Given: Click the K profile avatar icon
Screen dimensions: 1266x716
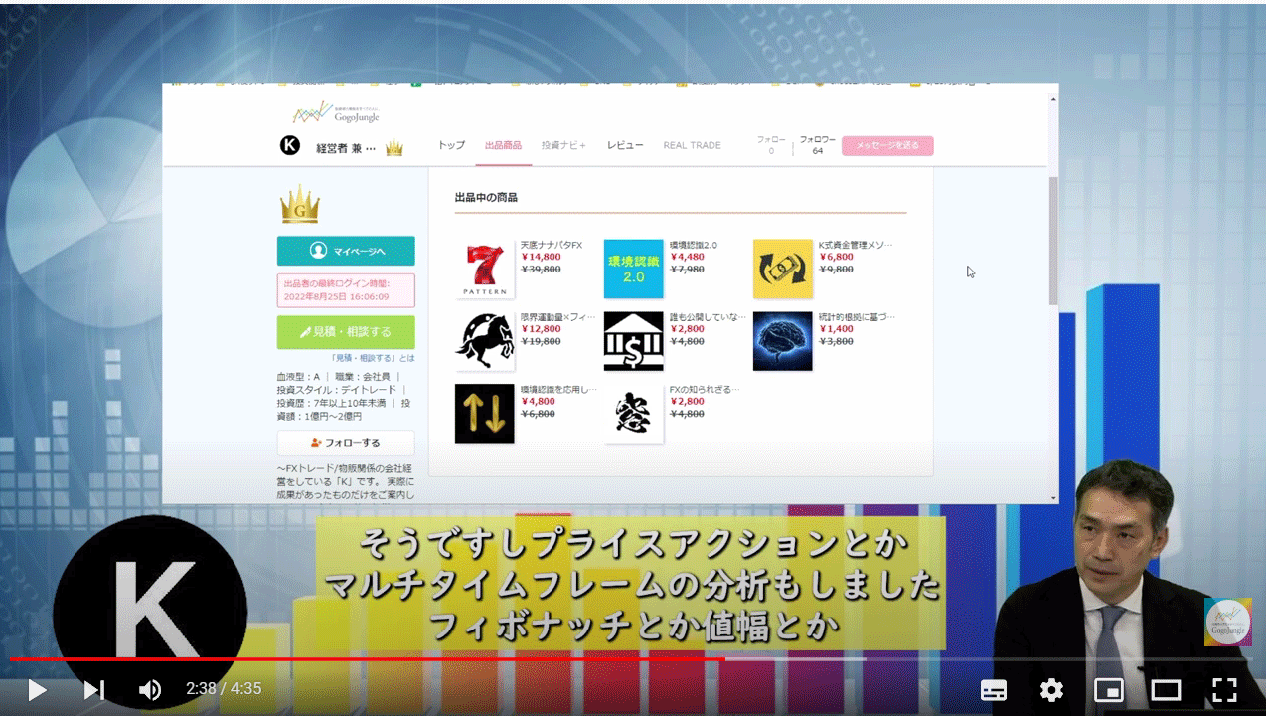Looking at the screenshot, I should [x=290, y=146].
